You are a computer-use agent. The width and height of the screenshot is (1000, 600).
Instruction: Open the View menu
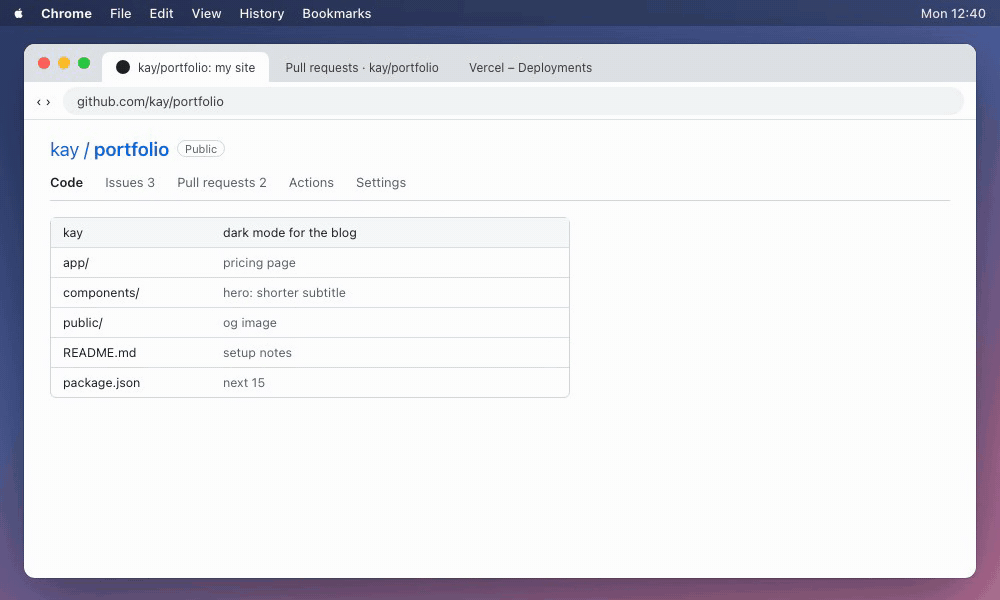click(x=207, y=13)
